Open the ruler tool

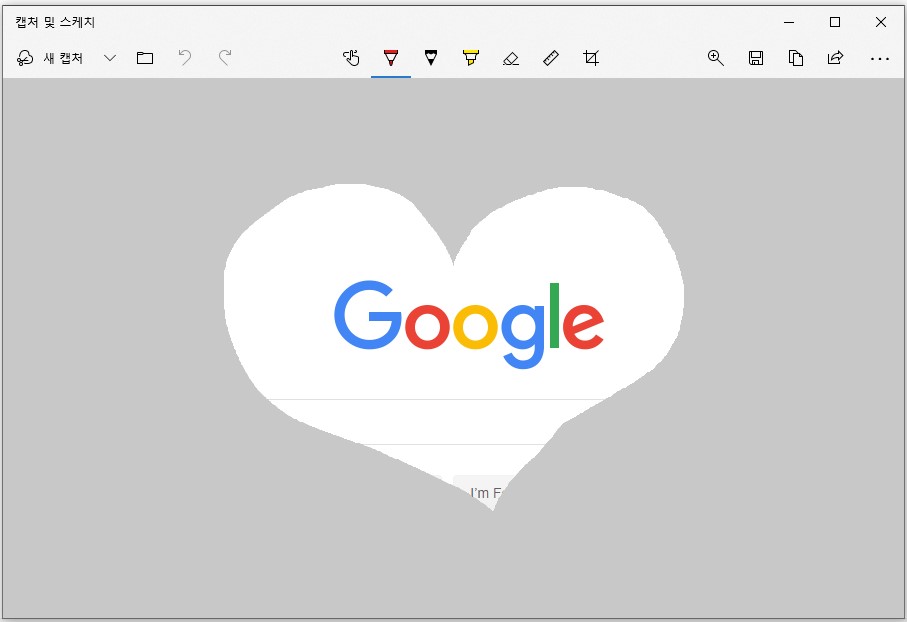(551, 58)
